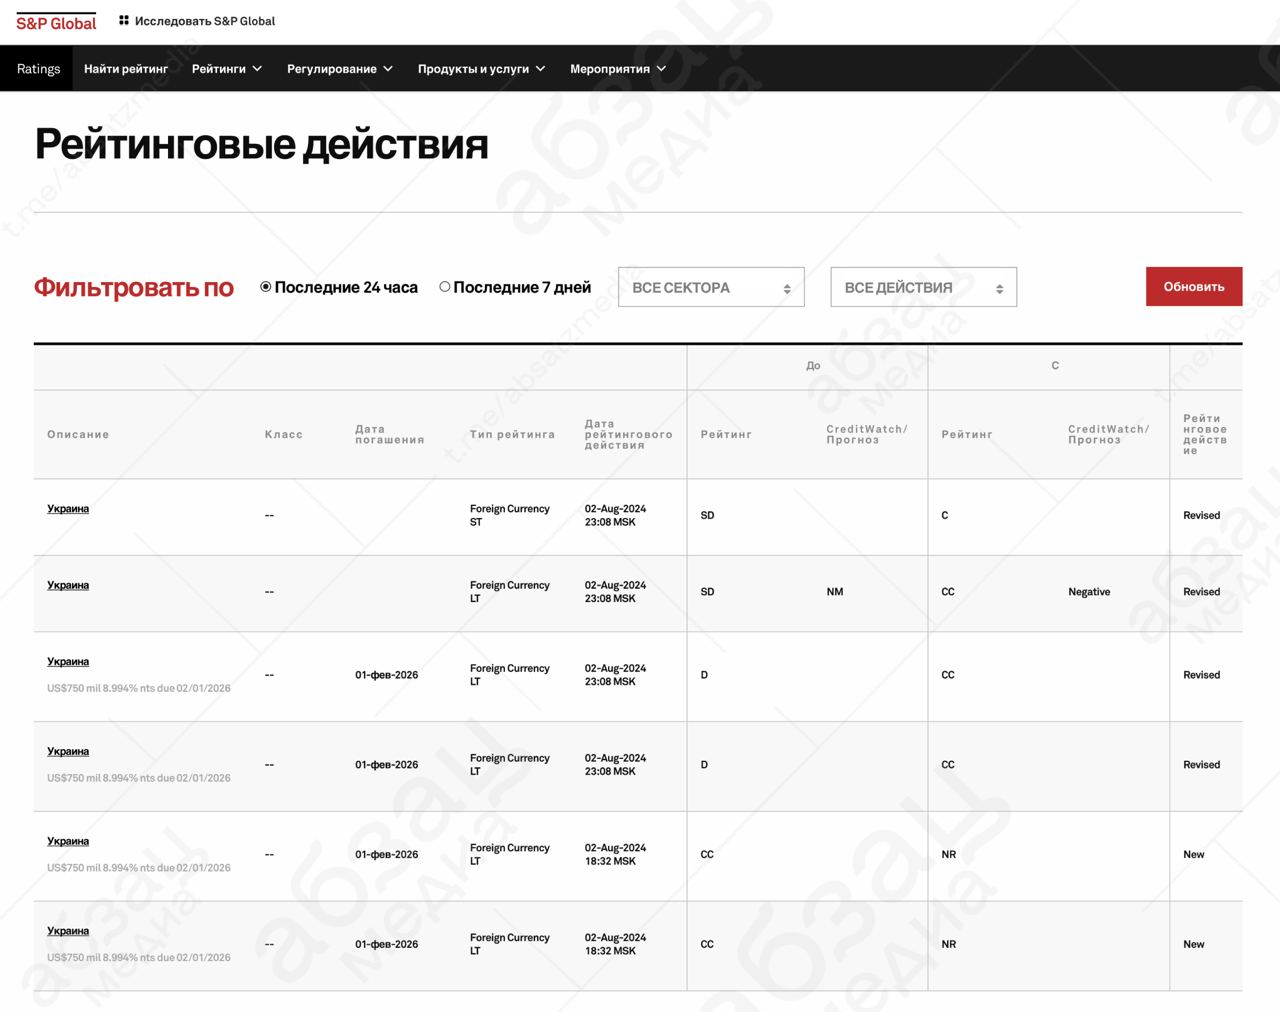Open the ВСЕ ДЕЙСТВИЯ dropdown
The height and width of the screenshot is (1012, 1280).
pyautogui.click(x=923, y=287)
